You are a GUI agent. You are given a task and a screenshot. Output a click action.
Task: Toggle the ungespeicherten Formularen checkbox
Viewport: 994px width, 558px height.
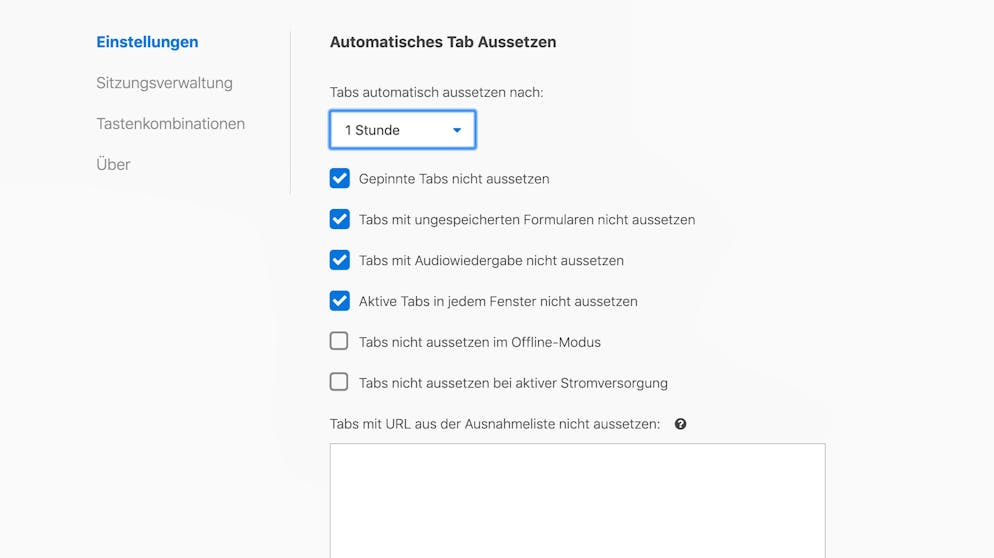coord(340,219)
